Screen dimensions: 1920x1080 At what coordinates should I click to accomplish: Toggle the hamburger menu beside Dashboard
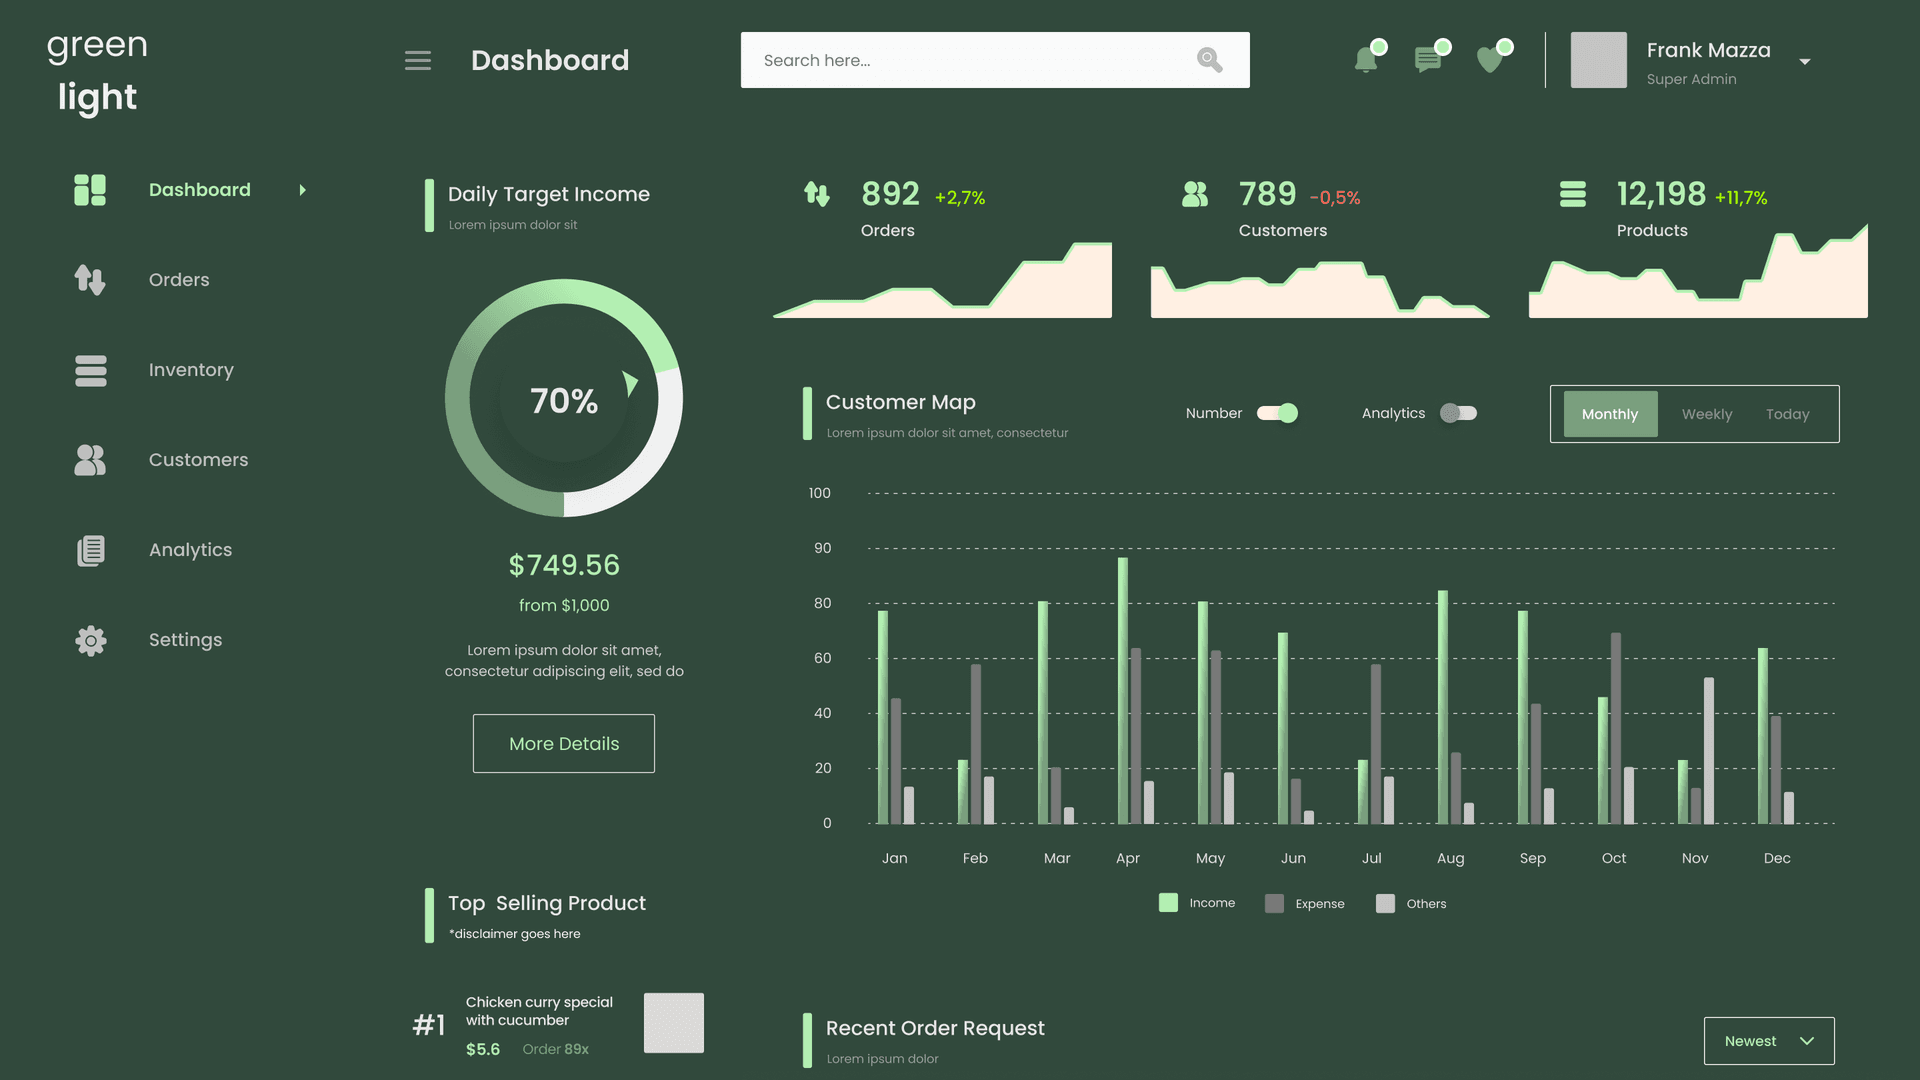coord(418,60)
